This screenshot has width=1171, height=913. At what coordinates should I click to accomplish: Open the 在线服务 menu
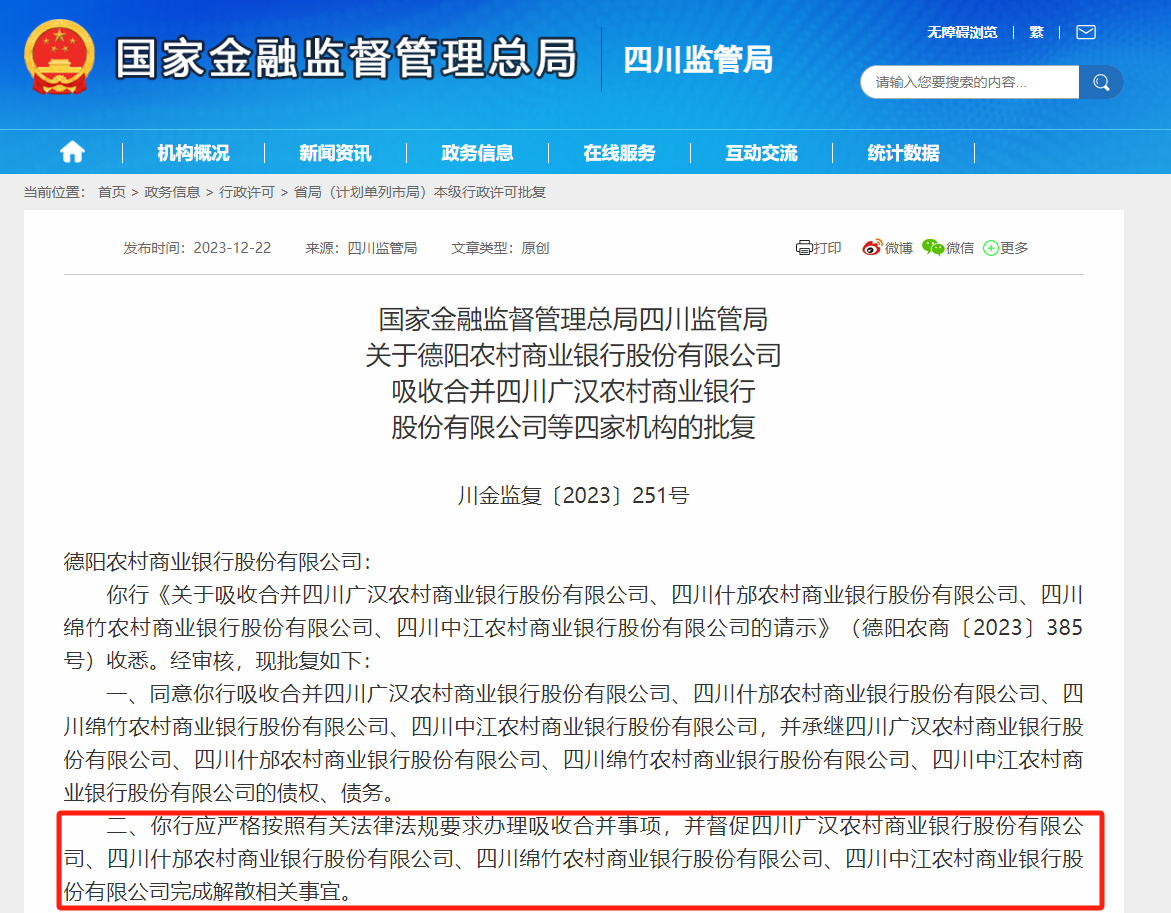pos(619,153)
